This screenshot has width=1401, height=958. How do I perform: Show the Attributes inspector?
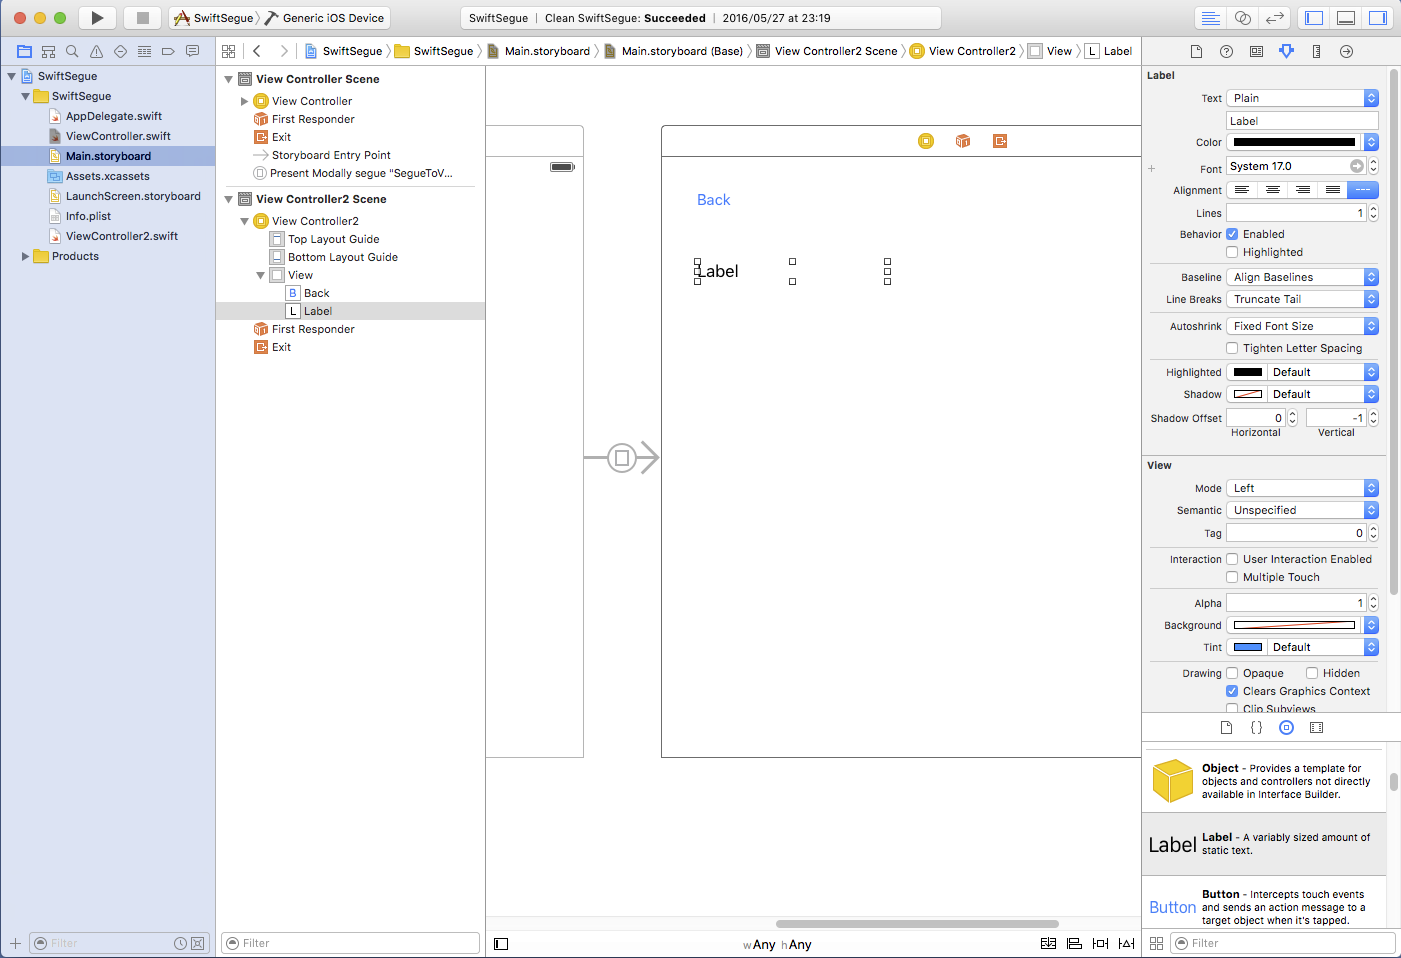[1286, 51]
